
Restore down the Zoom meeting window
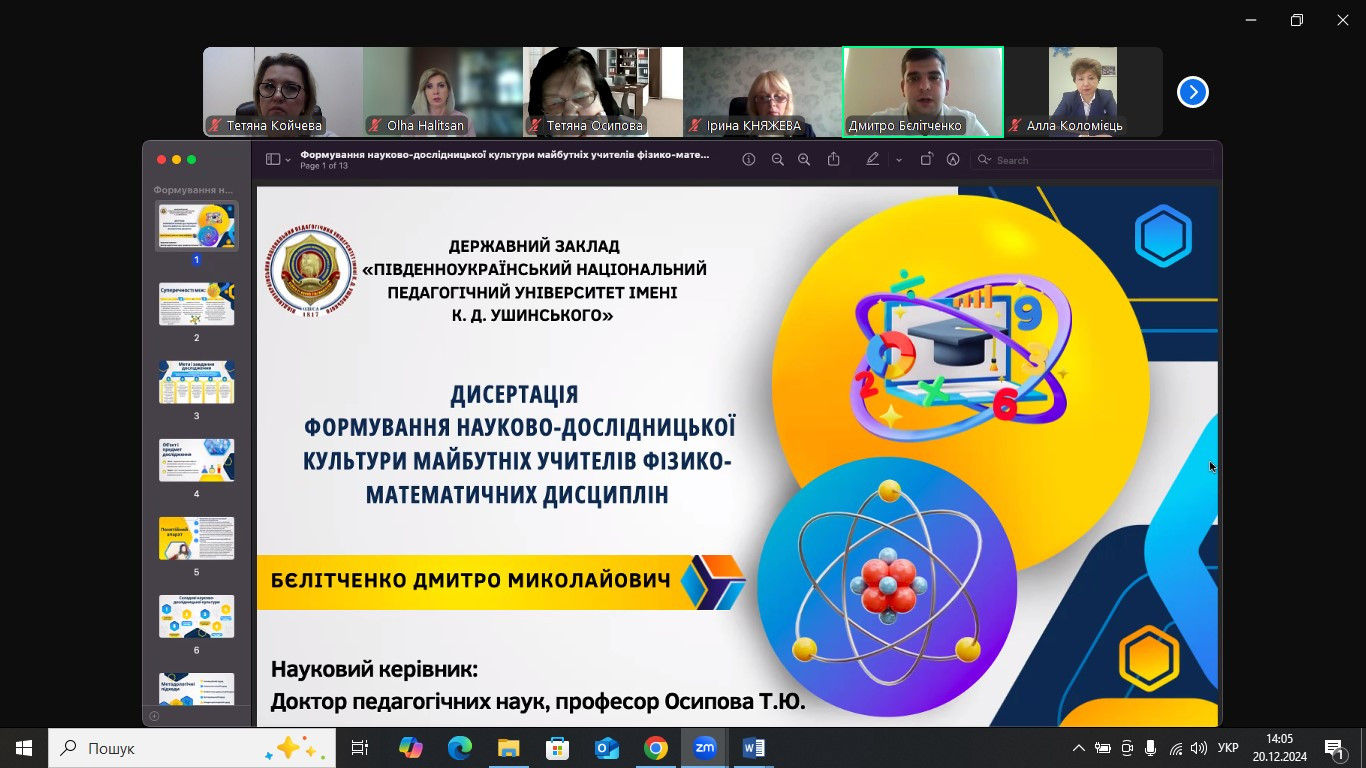pyautogui.click(x=1297, y=20)
